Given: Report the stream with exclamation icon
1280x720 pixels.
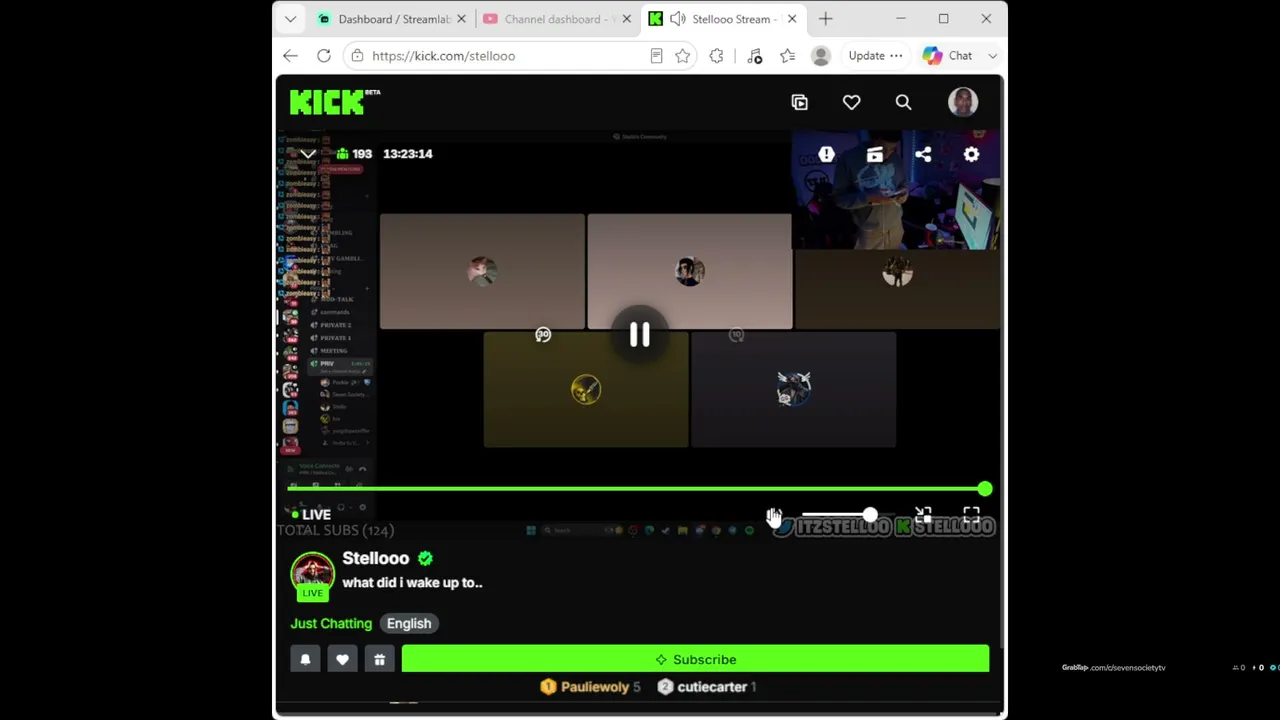Looking at the screenshot, I should (x=826, y=154).
